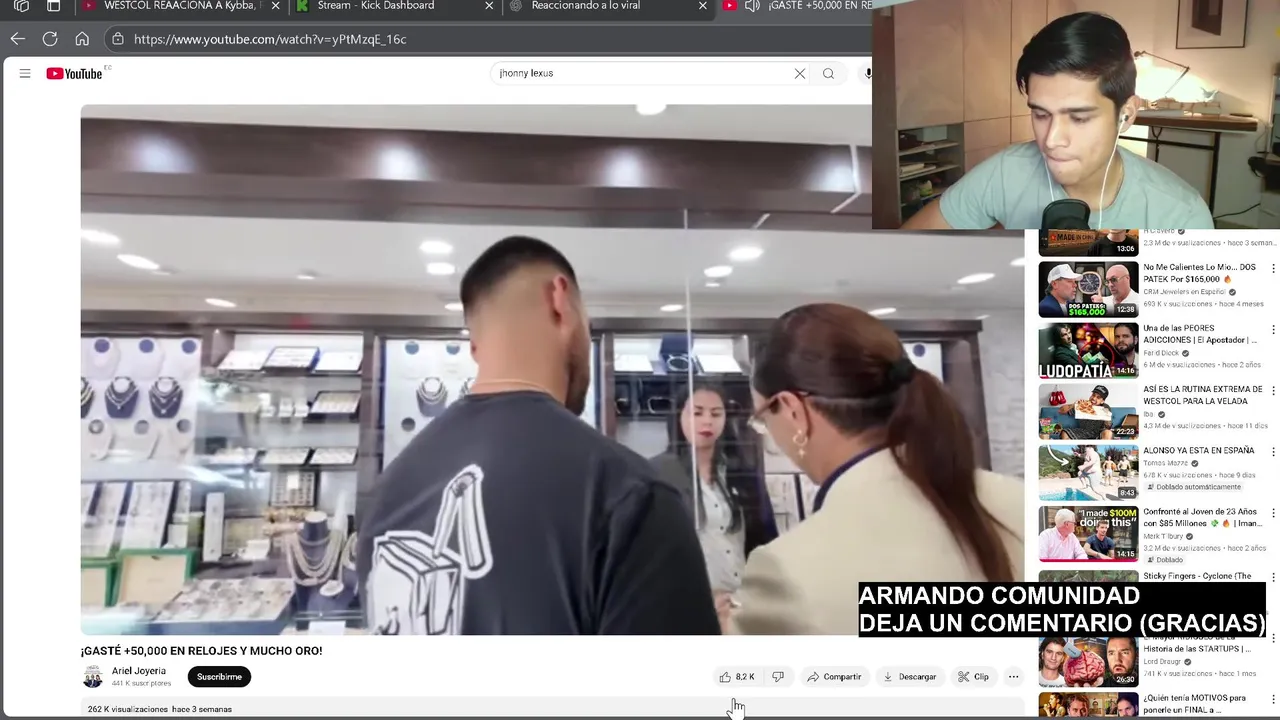This screenshot has height=720, width=1280.
Task: Open Historia de las STARTUPS thumbnail
Action: coord(1088,661)
